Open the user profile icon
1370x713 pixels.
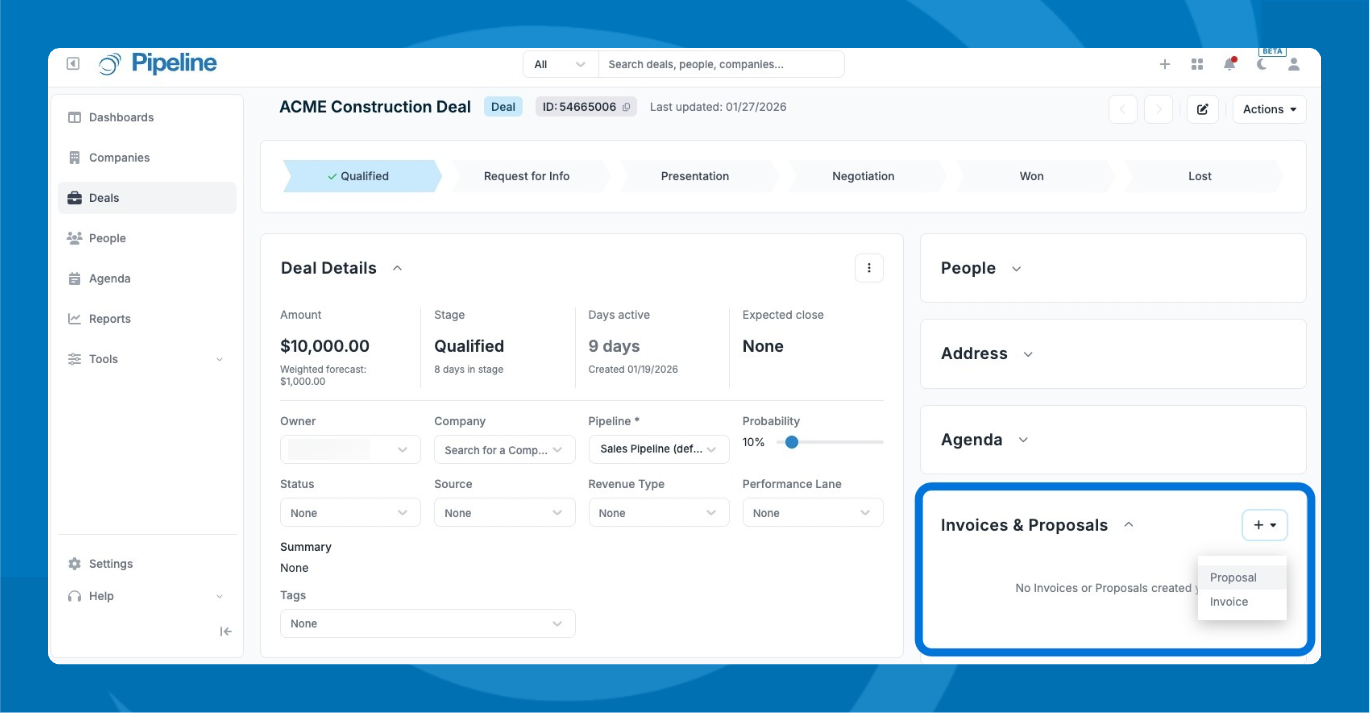pyautogui.click(x=1293, y=64)
